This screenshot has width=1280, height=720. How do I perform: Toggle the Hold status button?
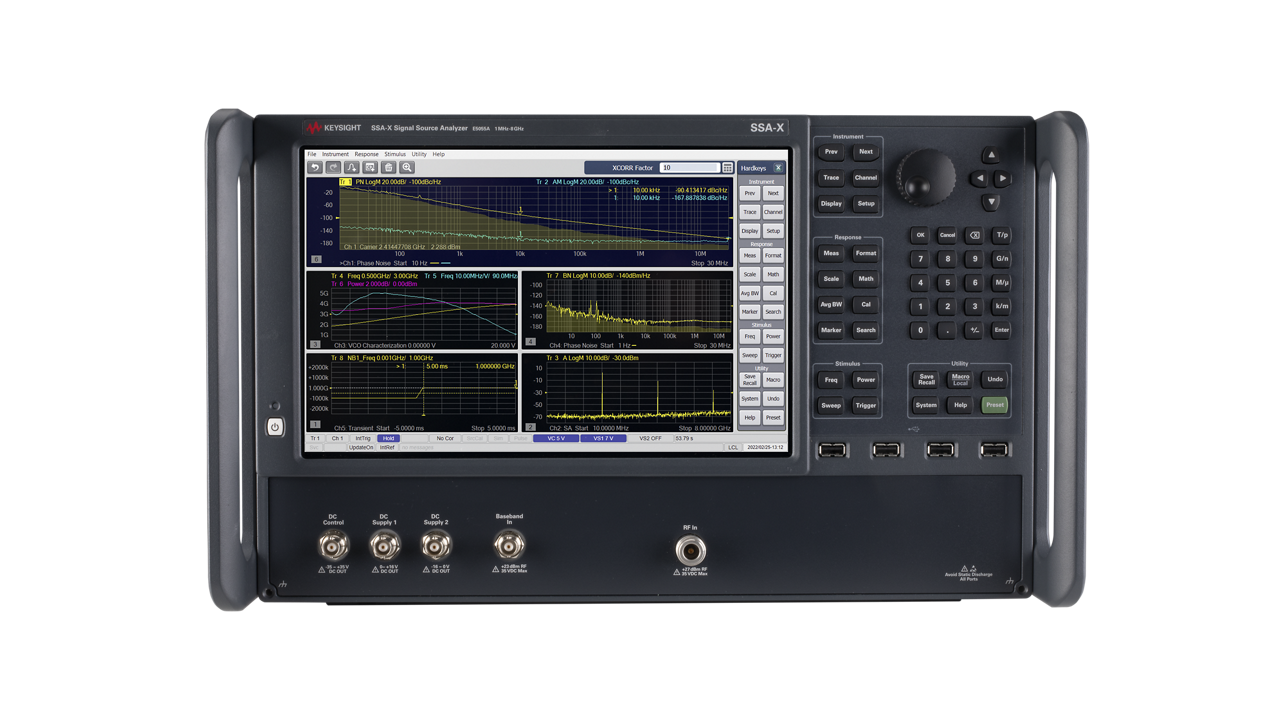coord(388,438)
